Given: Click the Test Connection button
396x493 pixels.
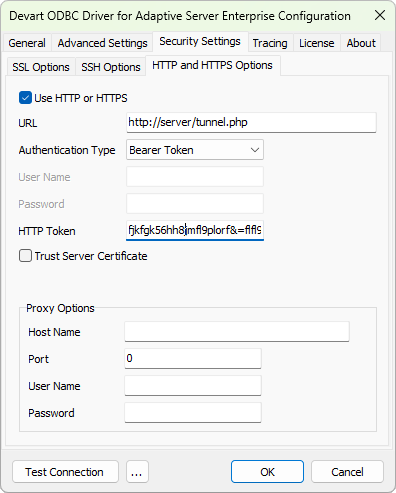Looking at the screenshot, I should point(65,472).
